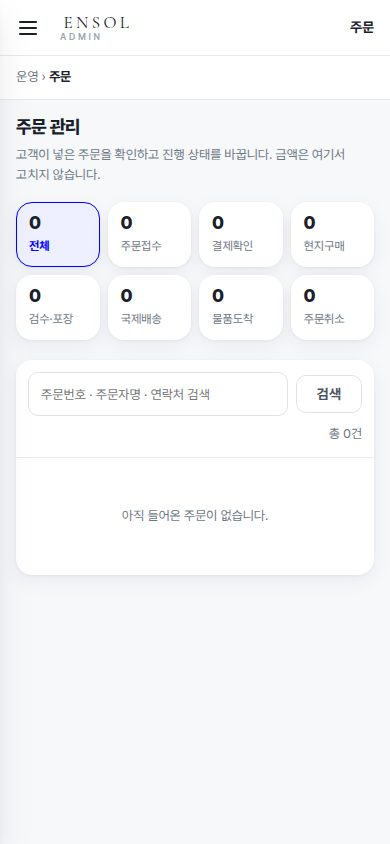Click the breadcrumb separator arrow
This screenshot has height=844, width=390.
tap(44, 78)
